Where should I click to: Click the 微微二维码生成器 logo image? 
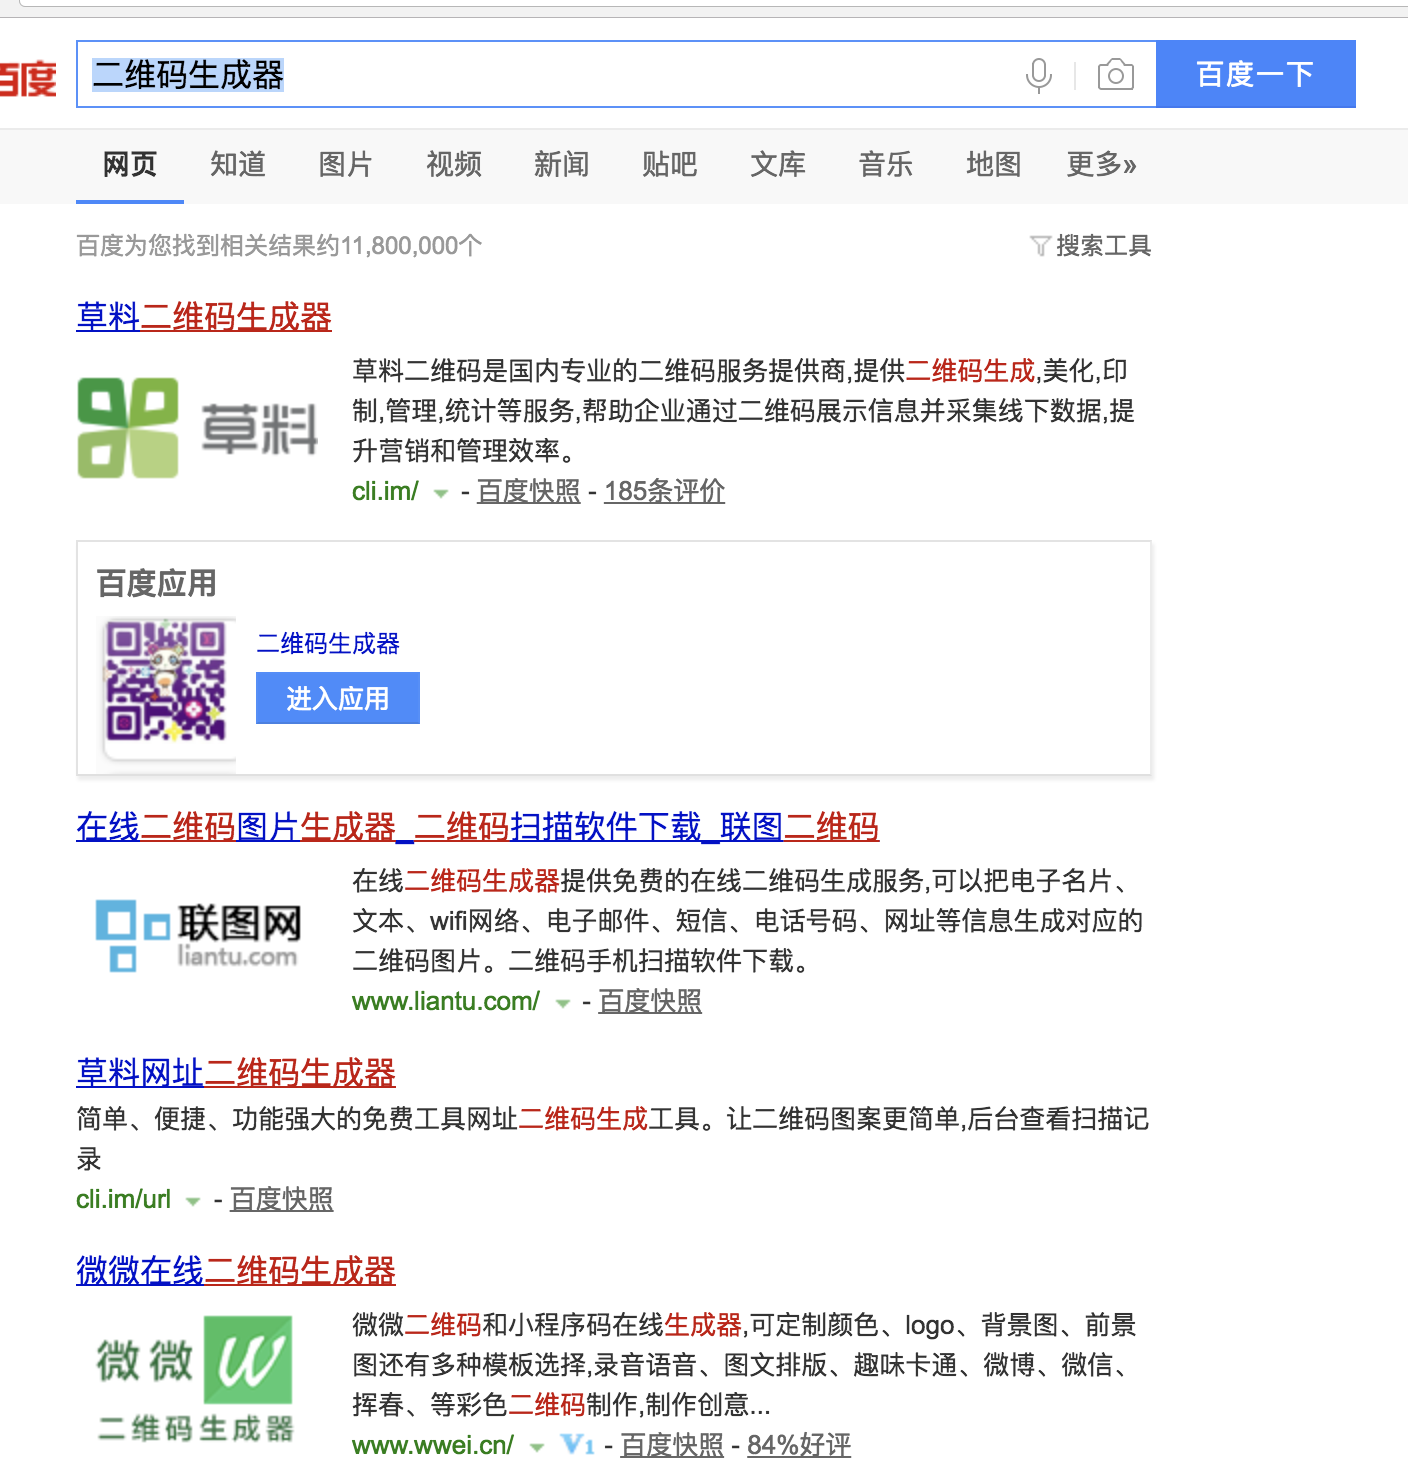(x=195, y=1380)
